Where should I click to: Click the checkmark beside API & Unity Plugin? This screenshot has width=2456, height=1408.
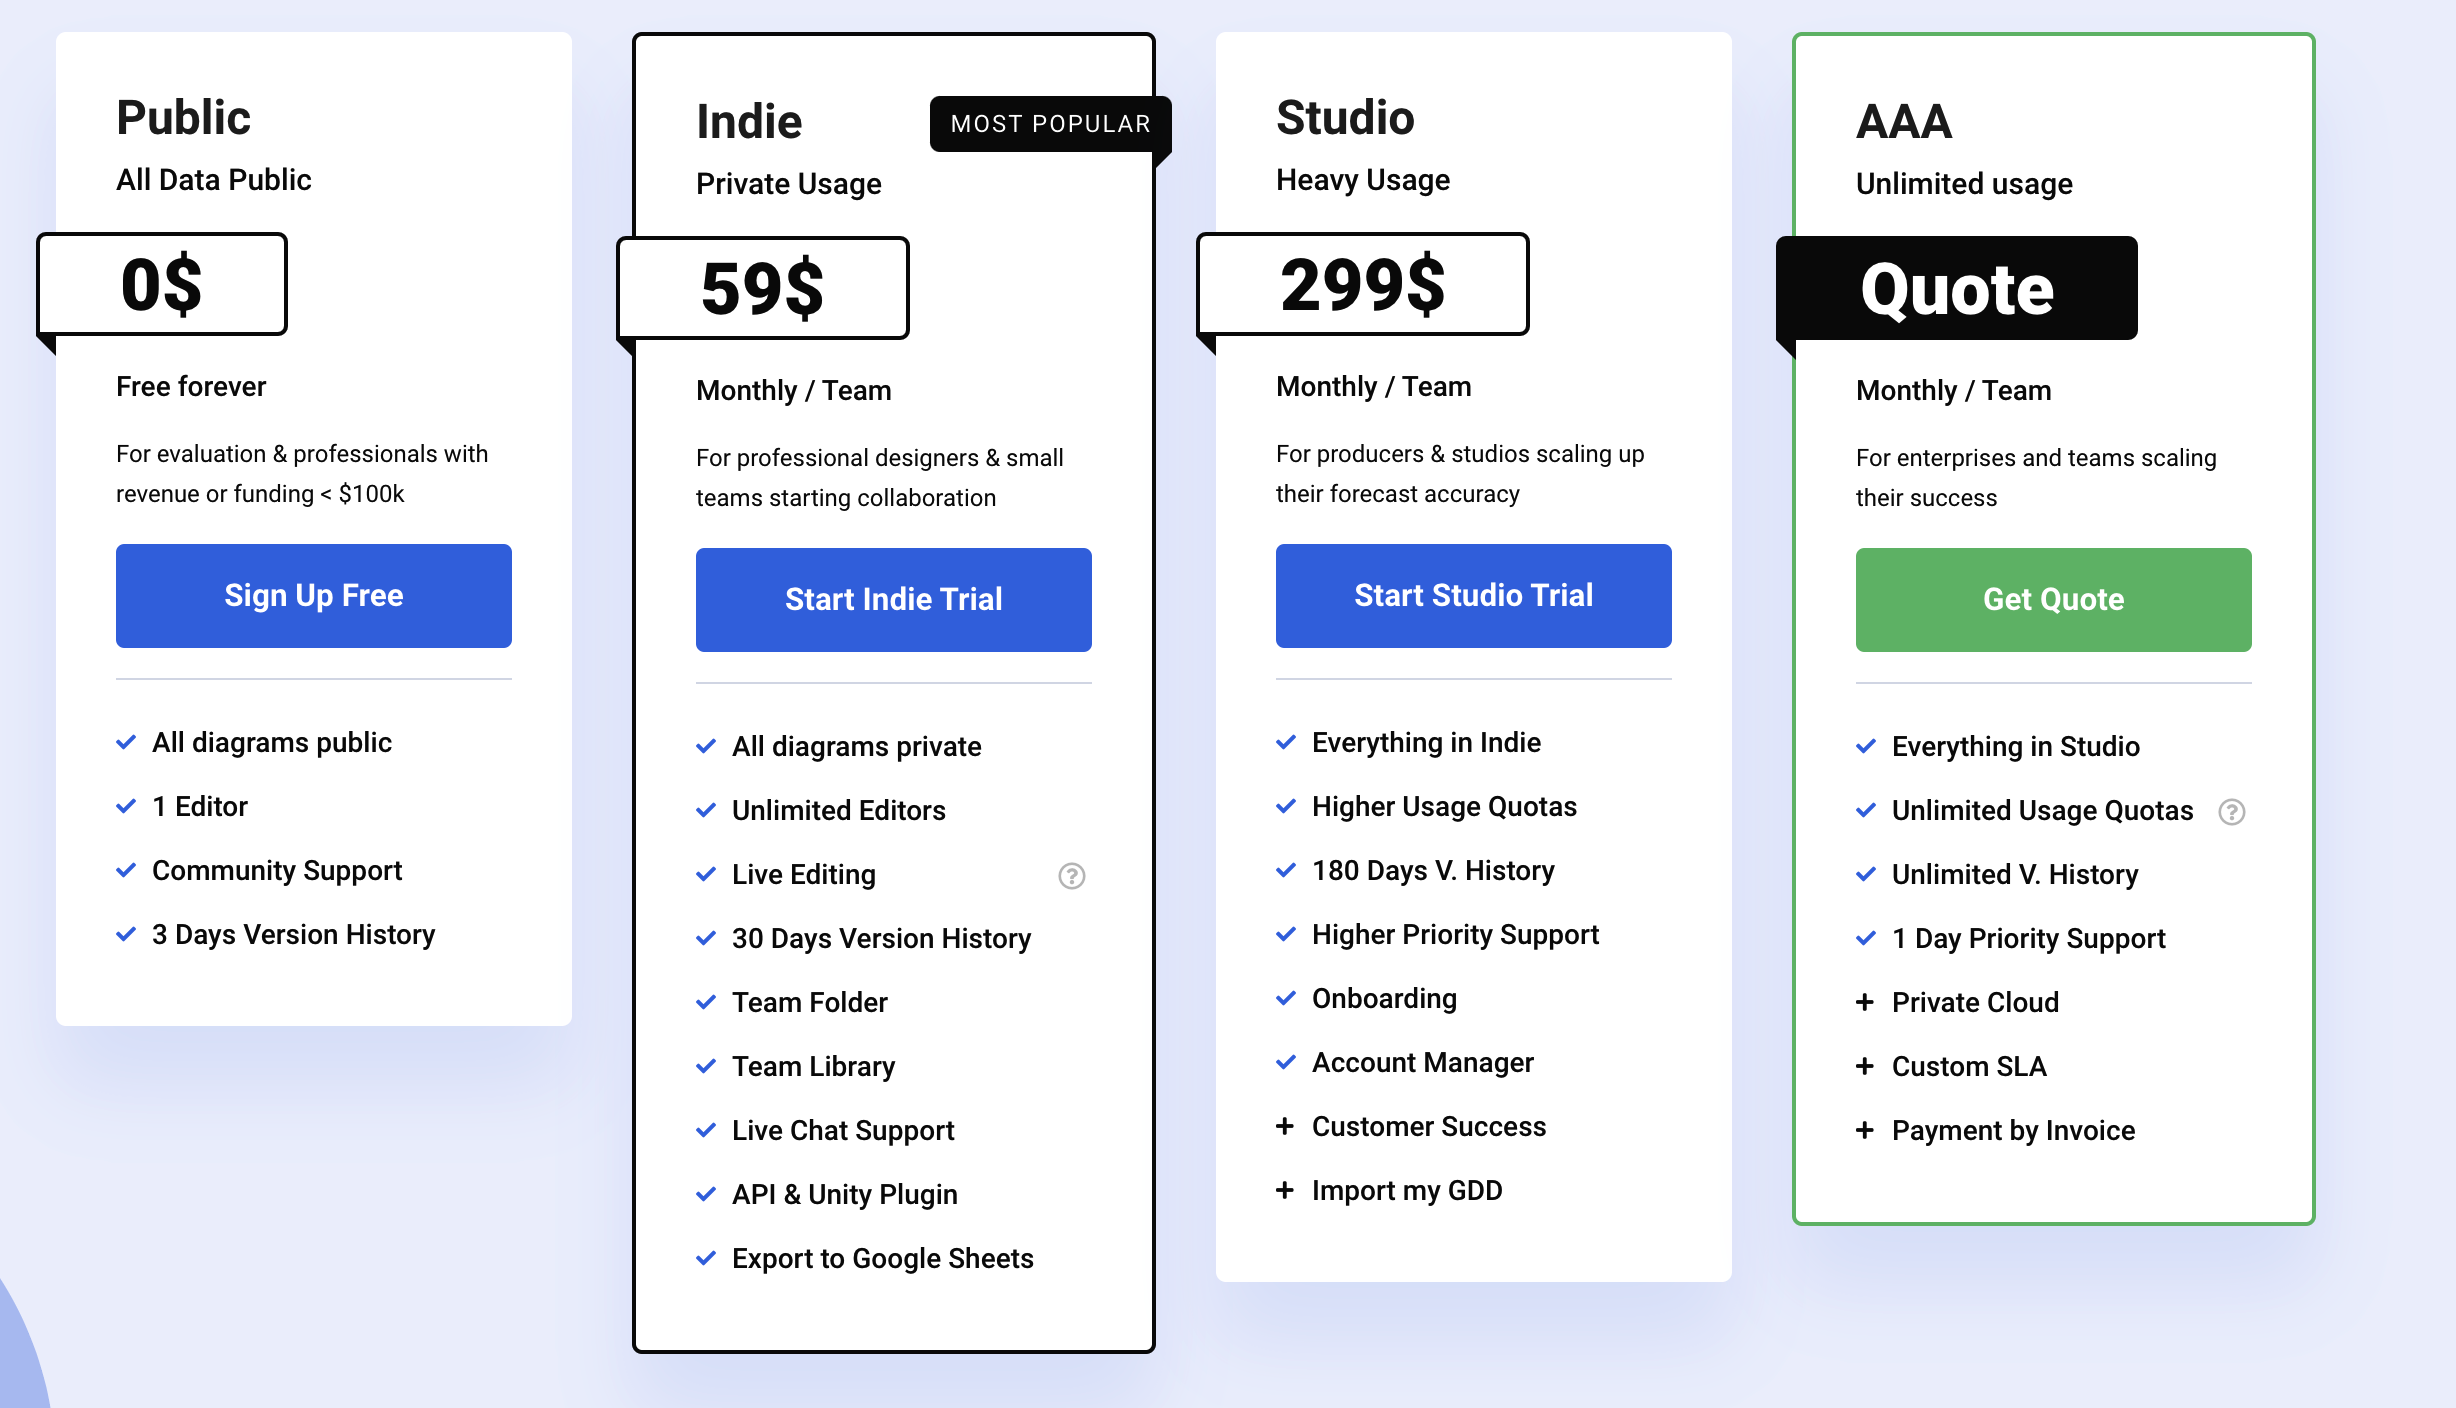pos(706,1194)
